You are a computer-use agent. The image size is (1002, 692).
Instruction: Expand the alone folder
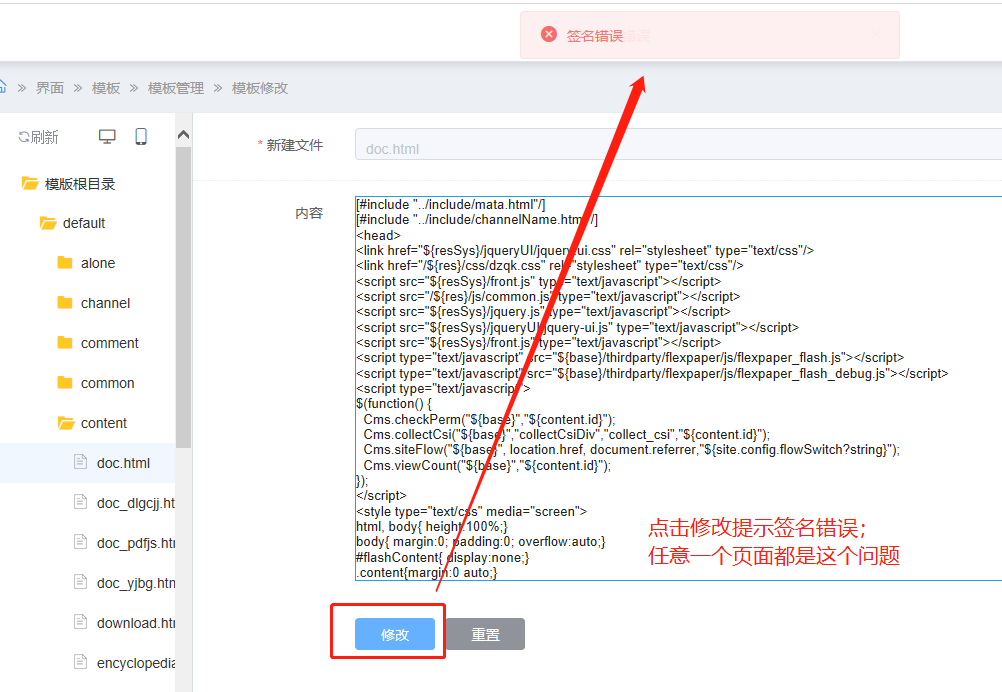pos(98,263)
